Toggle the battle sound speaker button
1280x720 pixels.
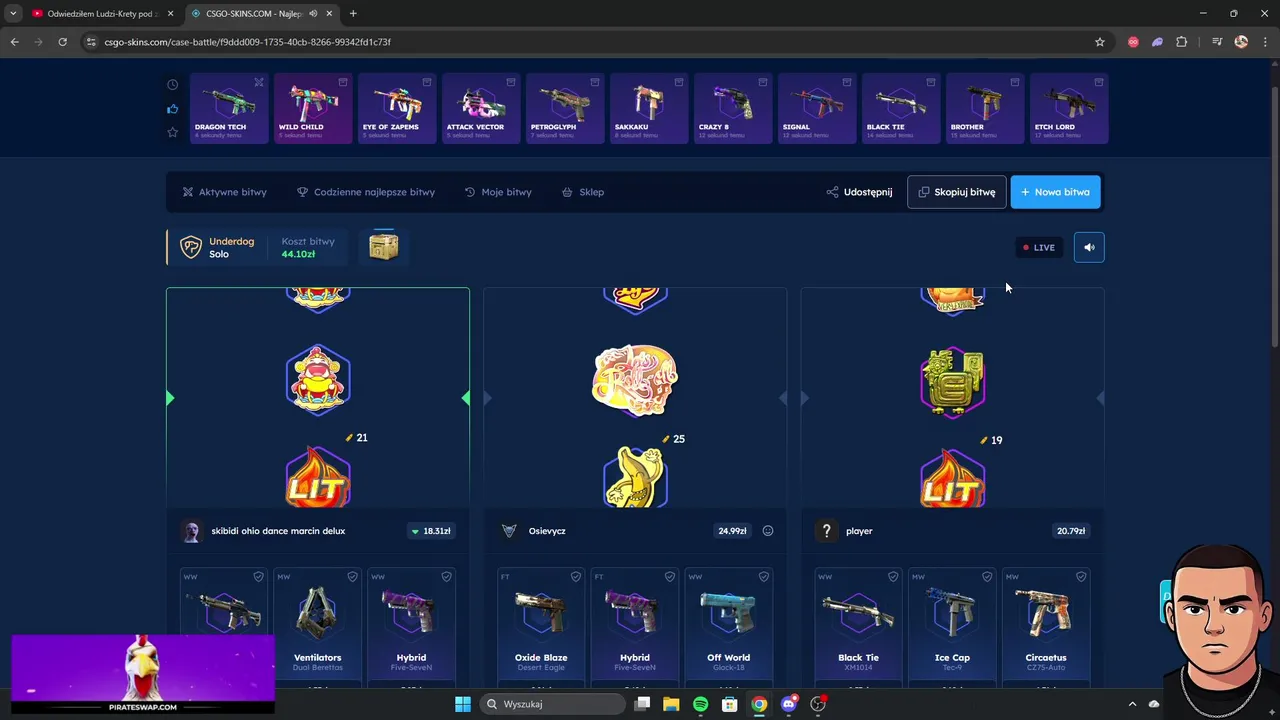pos(1089,247)
